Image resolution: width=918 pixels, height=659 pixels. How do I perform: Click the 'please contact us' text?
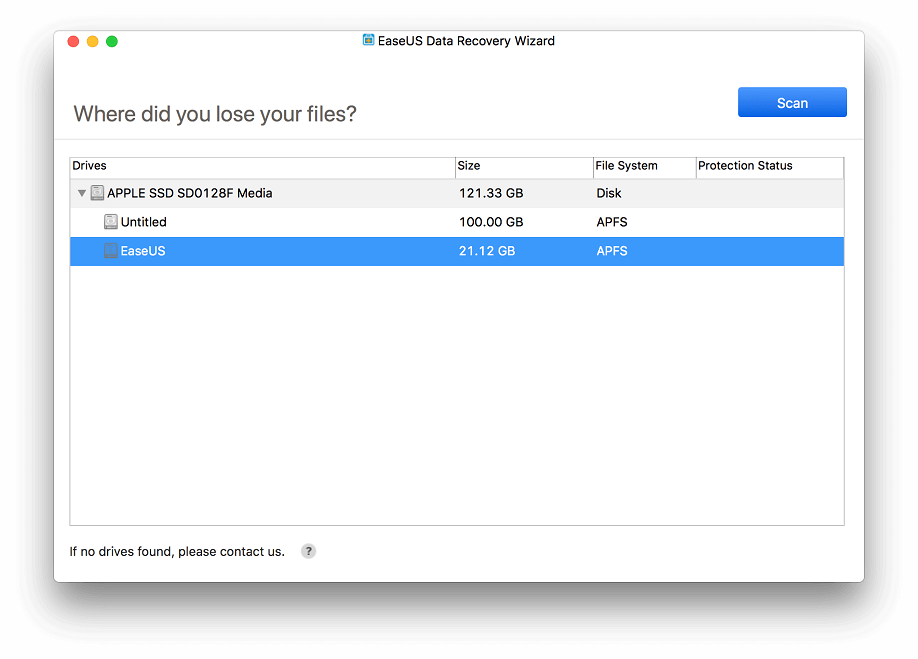231,552
